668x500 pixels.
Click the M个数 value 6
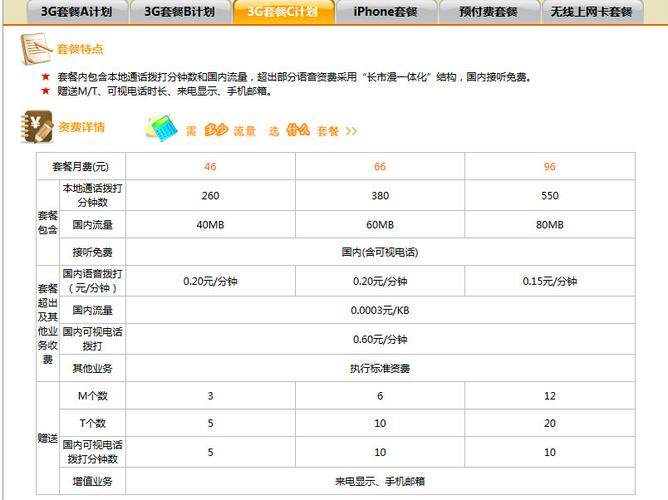point(380,396)
